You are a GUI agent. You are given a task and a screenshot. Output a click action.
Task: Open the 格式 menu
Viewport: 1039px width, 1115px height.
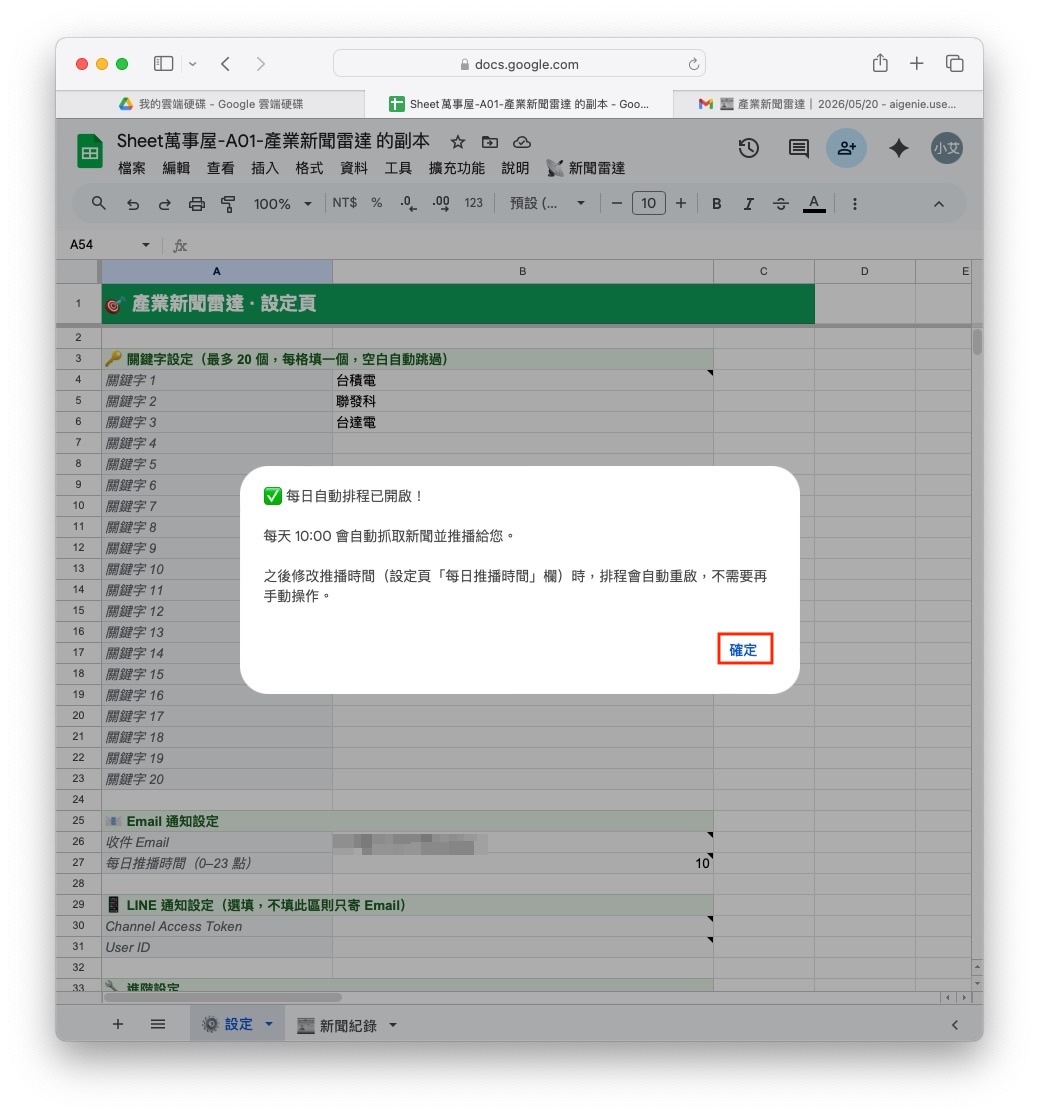[309, 168]
